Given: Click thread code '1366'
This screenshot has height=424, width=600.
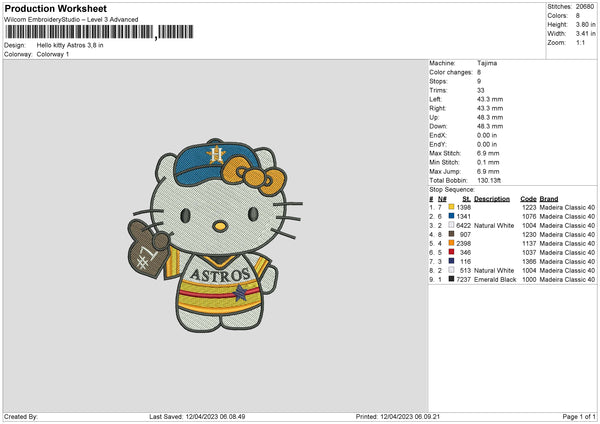Looking at the screenshot, I should (529, 261).
